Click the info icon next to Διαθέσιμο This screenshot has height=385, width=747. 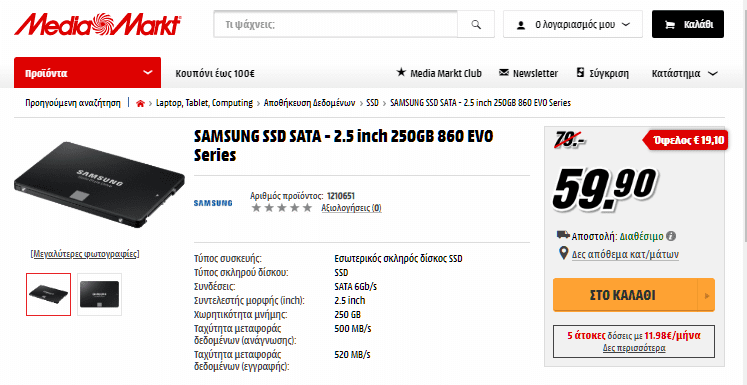(671, 236)
